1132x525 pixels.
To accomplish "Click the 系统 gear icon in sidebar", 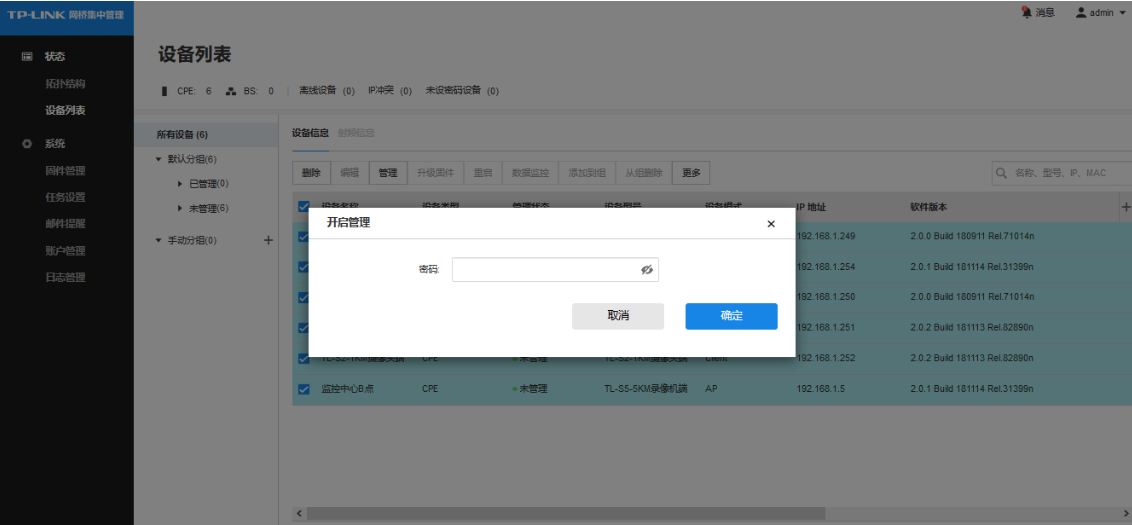I will pos(27,144).
